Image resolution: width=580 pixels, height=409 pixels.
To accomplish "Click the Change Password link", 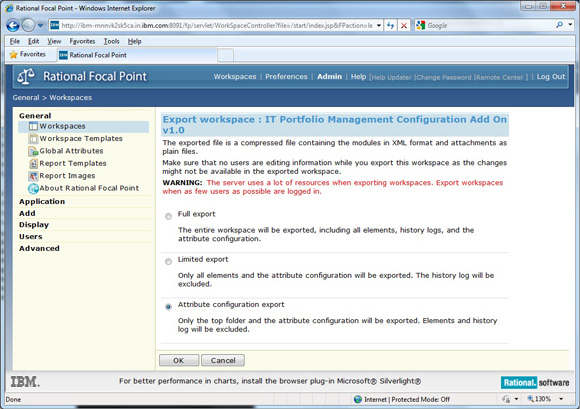I will coord(444,77).
